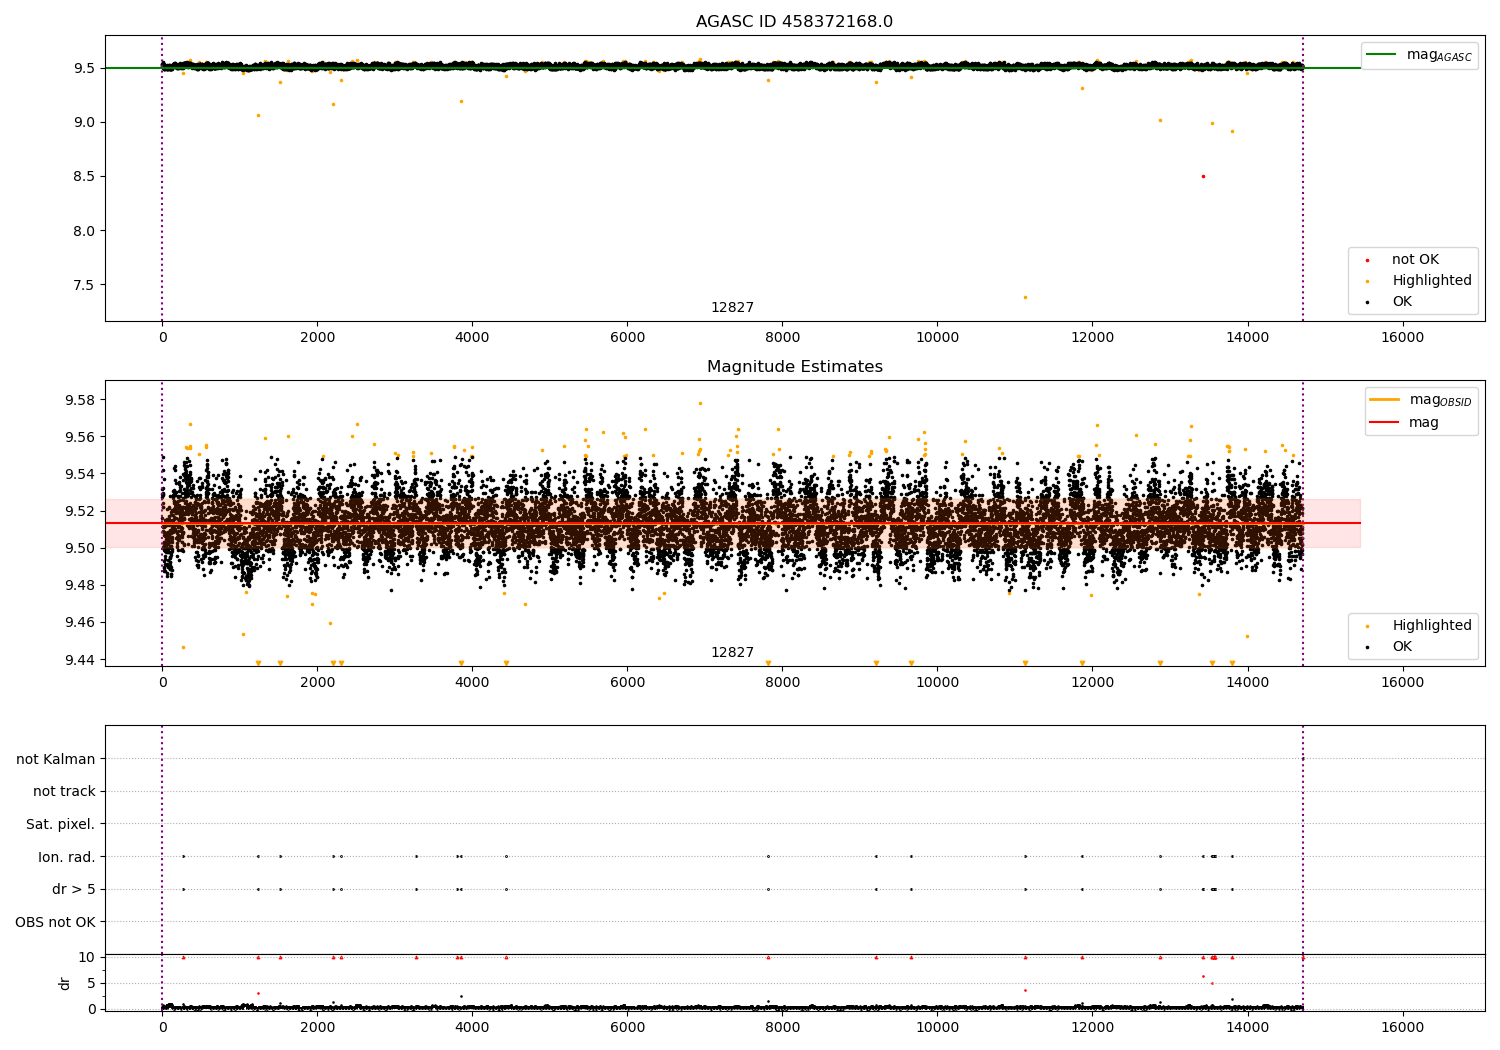Click the '8.5' y-tick in the top plot

click(x=84, y=177)
